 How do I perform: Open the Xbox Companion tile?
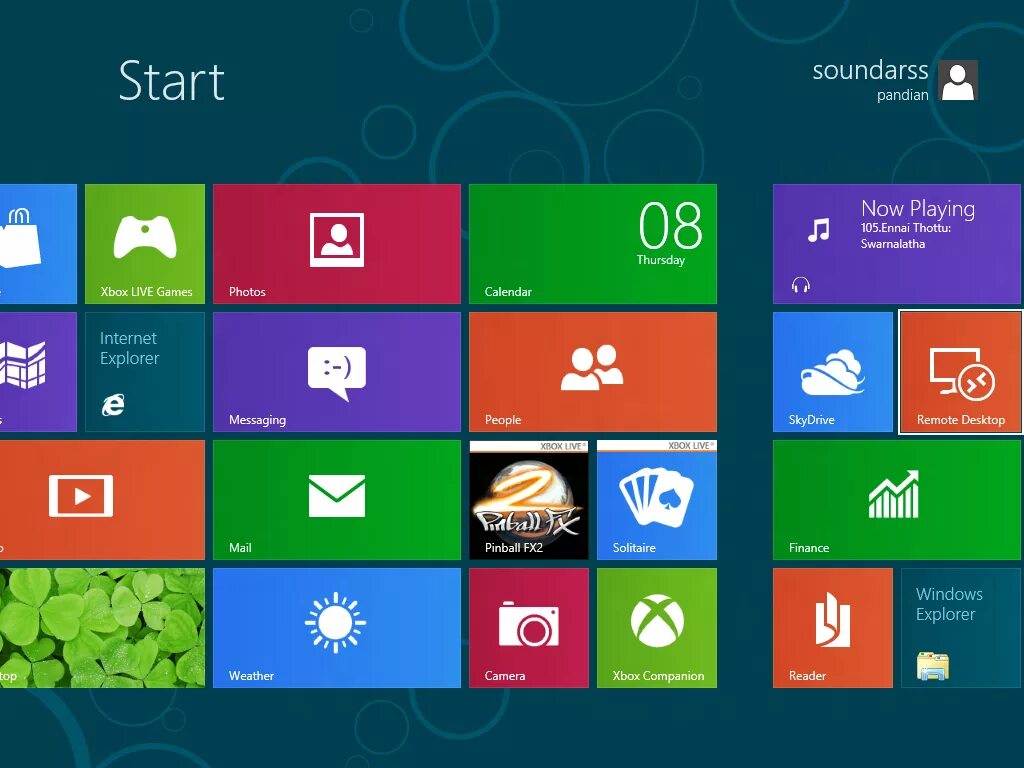point(657,628)
